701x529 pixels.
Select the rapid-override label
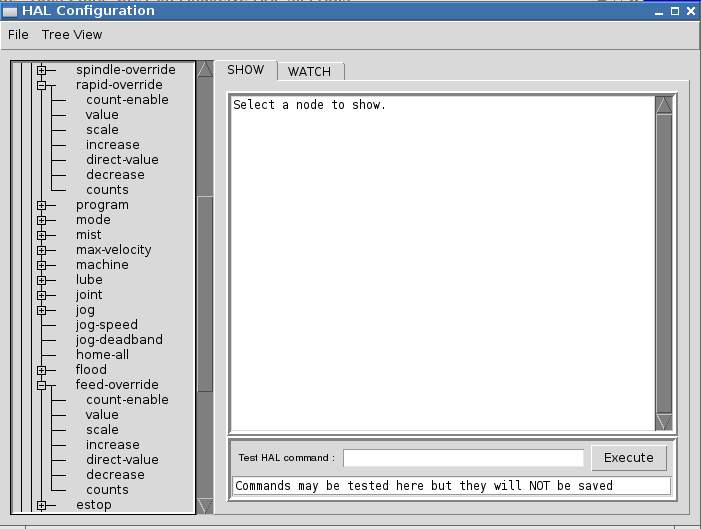119,85
